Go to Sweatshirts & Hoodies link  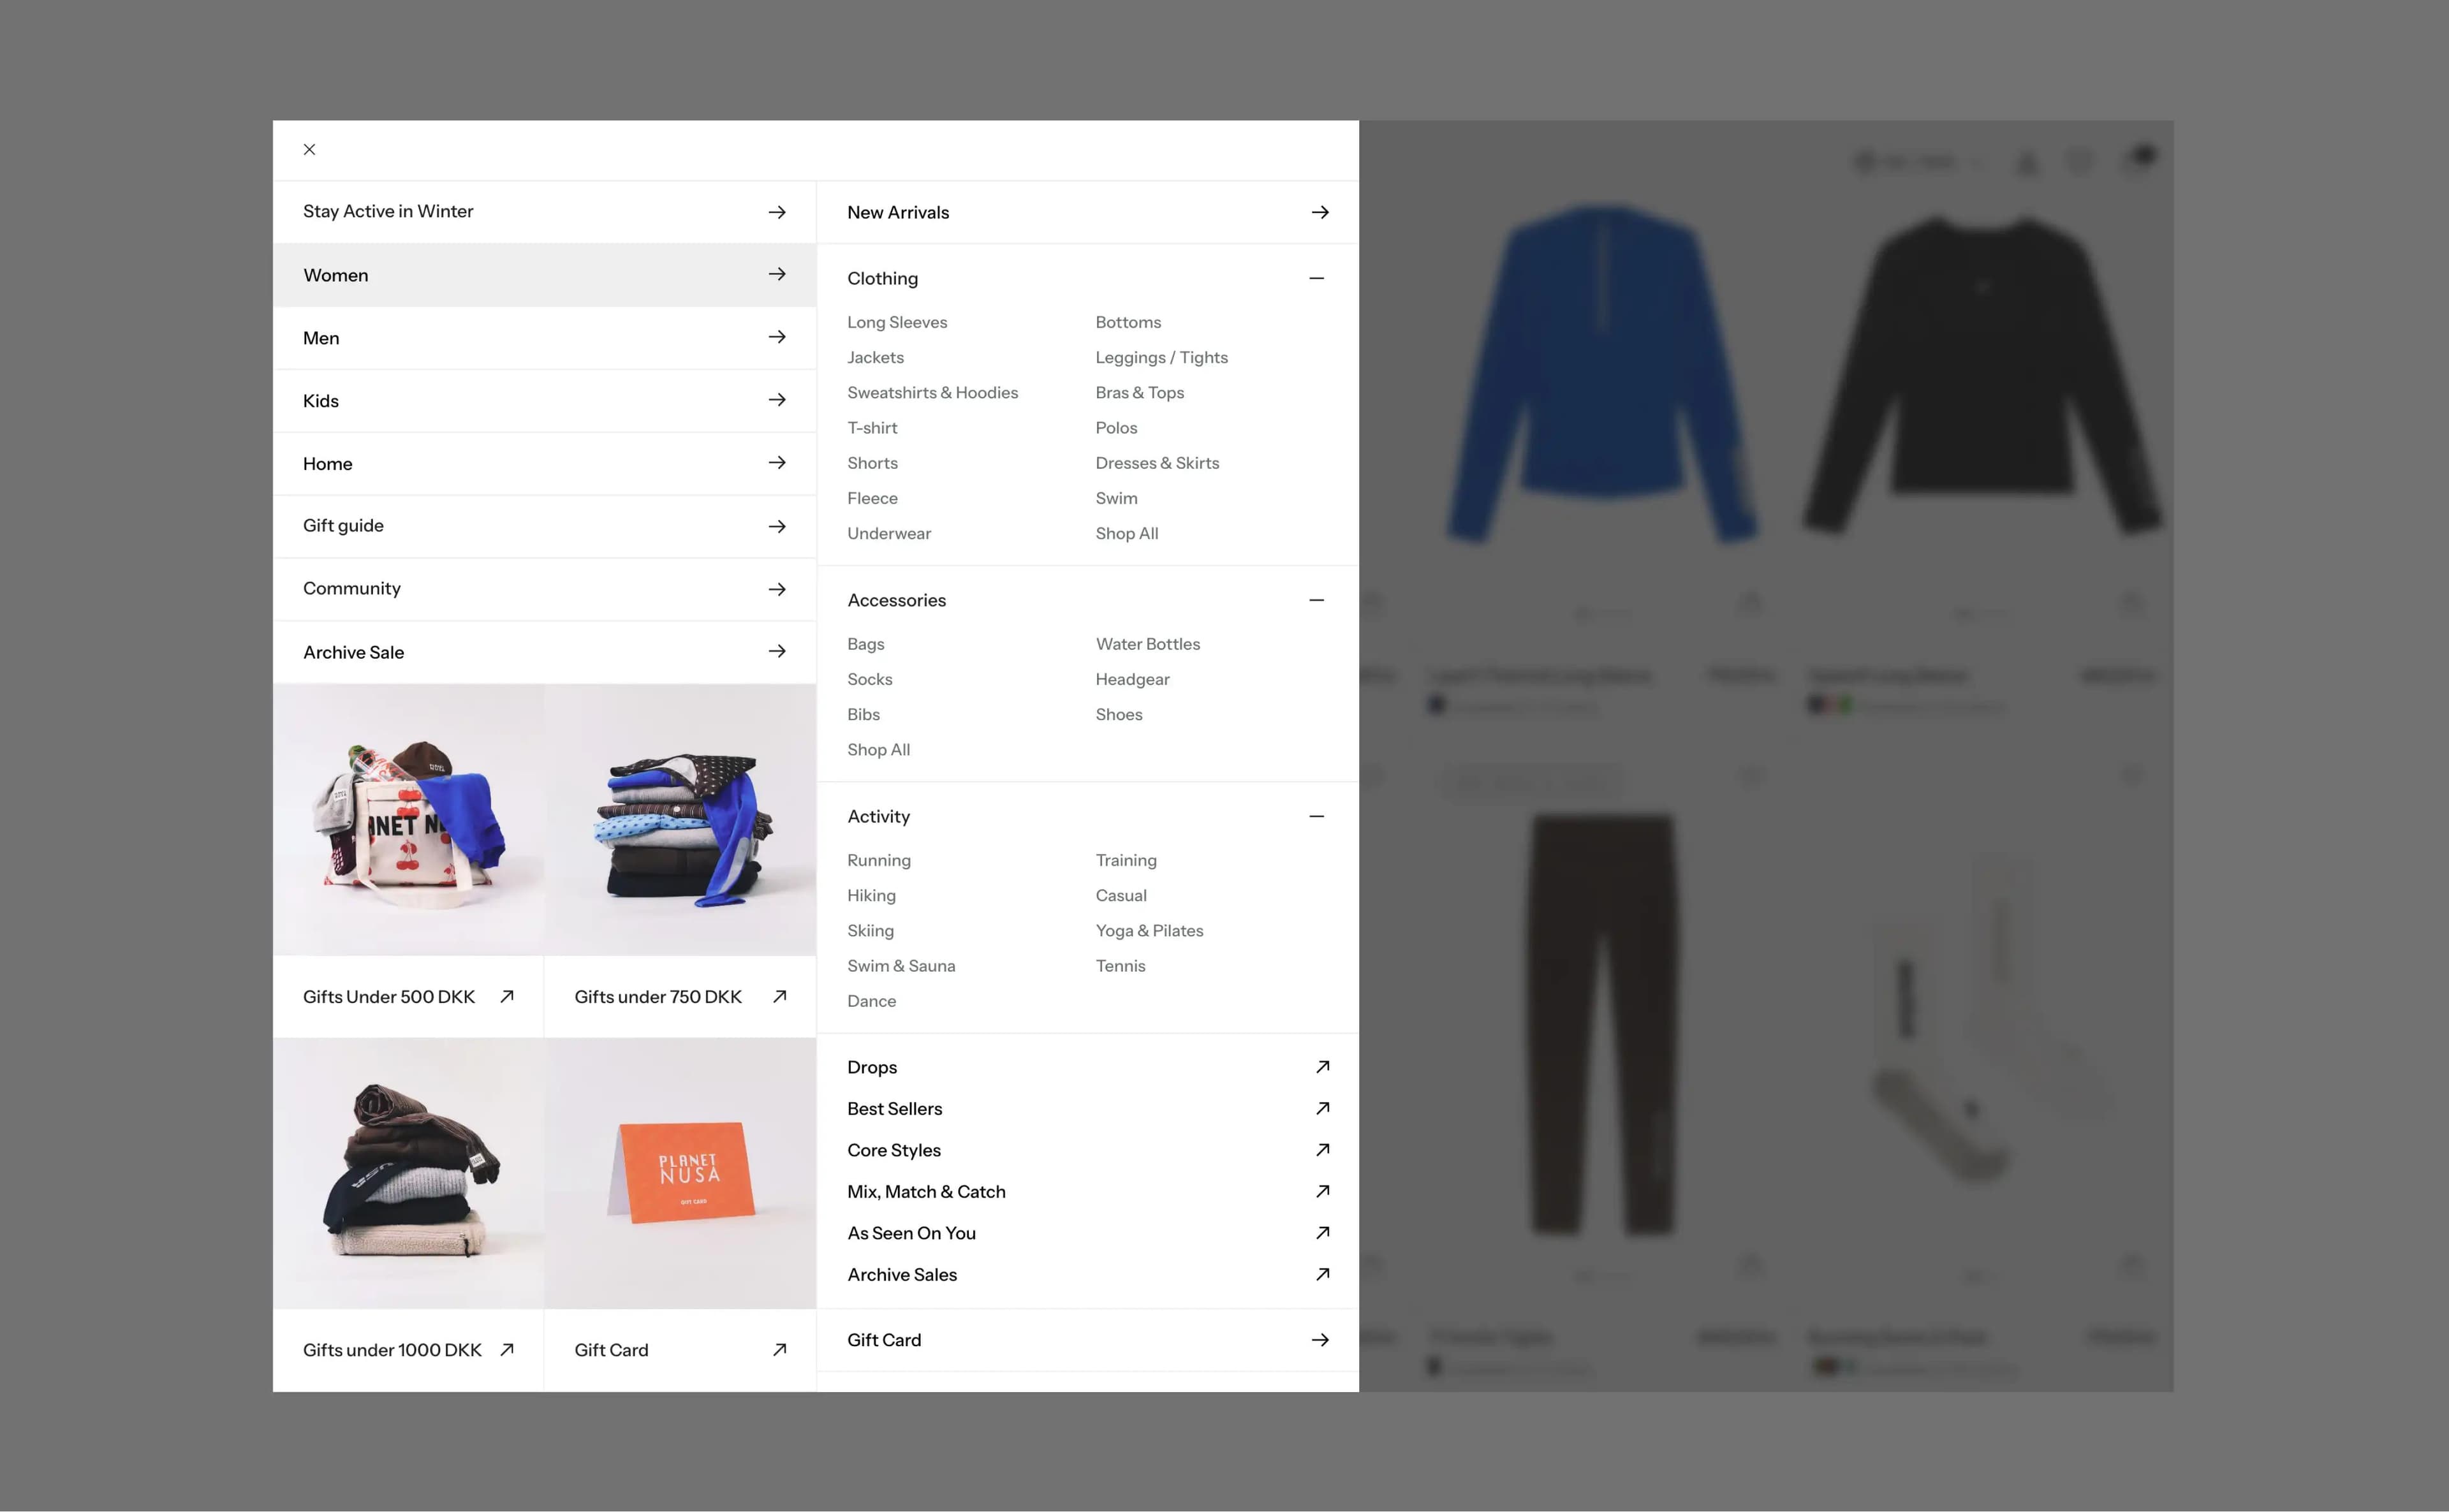click(932, 393)
